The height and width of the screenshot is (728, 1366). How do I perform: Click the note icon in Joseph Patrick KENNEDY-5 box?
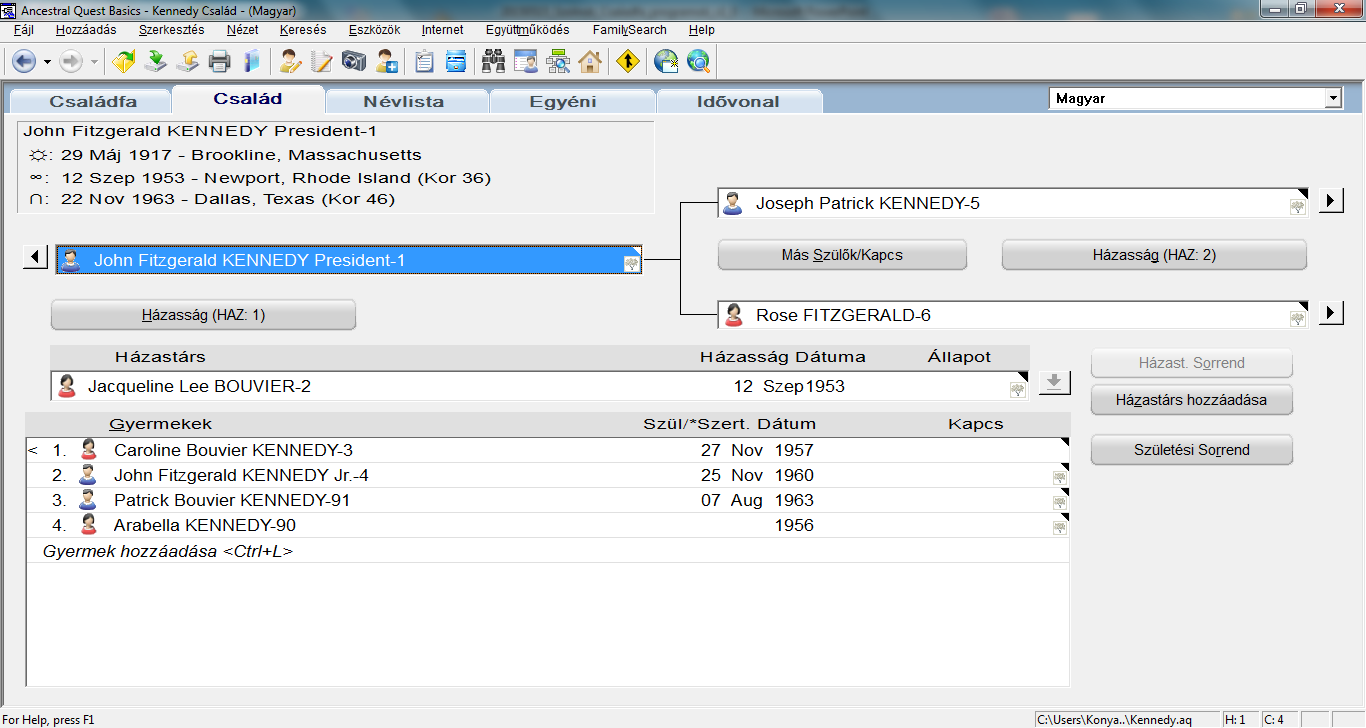[1298, 207]
